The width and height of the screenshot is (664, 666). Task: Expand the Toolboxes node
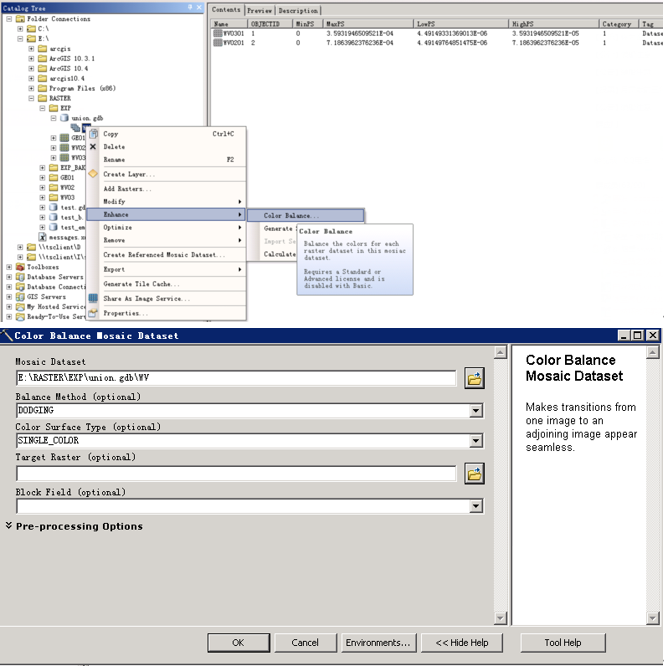(9, 267)
